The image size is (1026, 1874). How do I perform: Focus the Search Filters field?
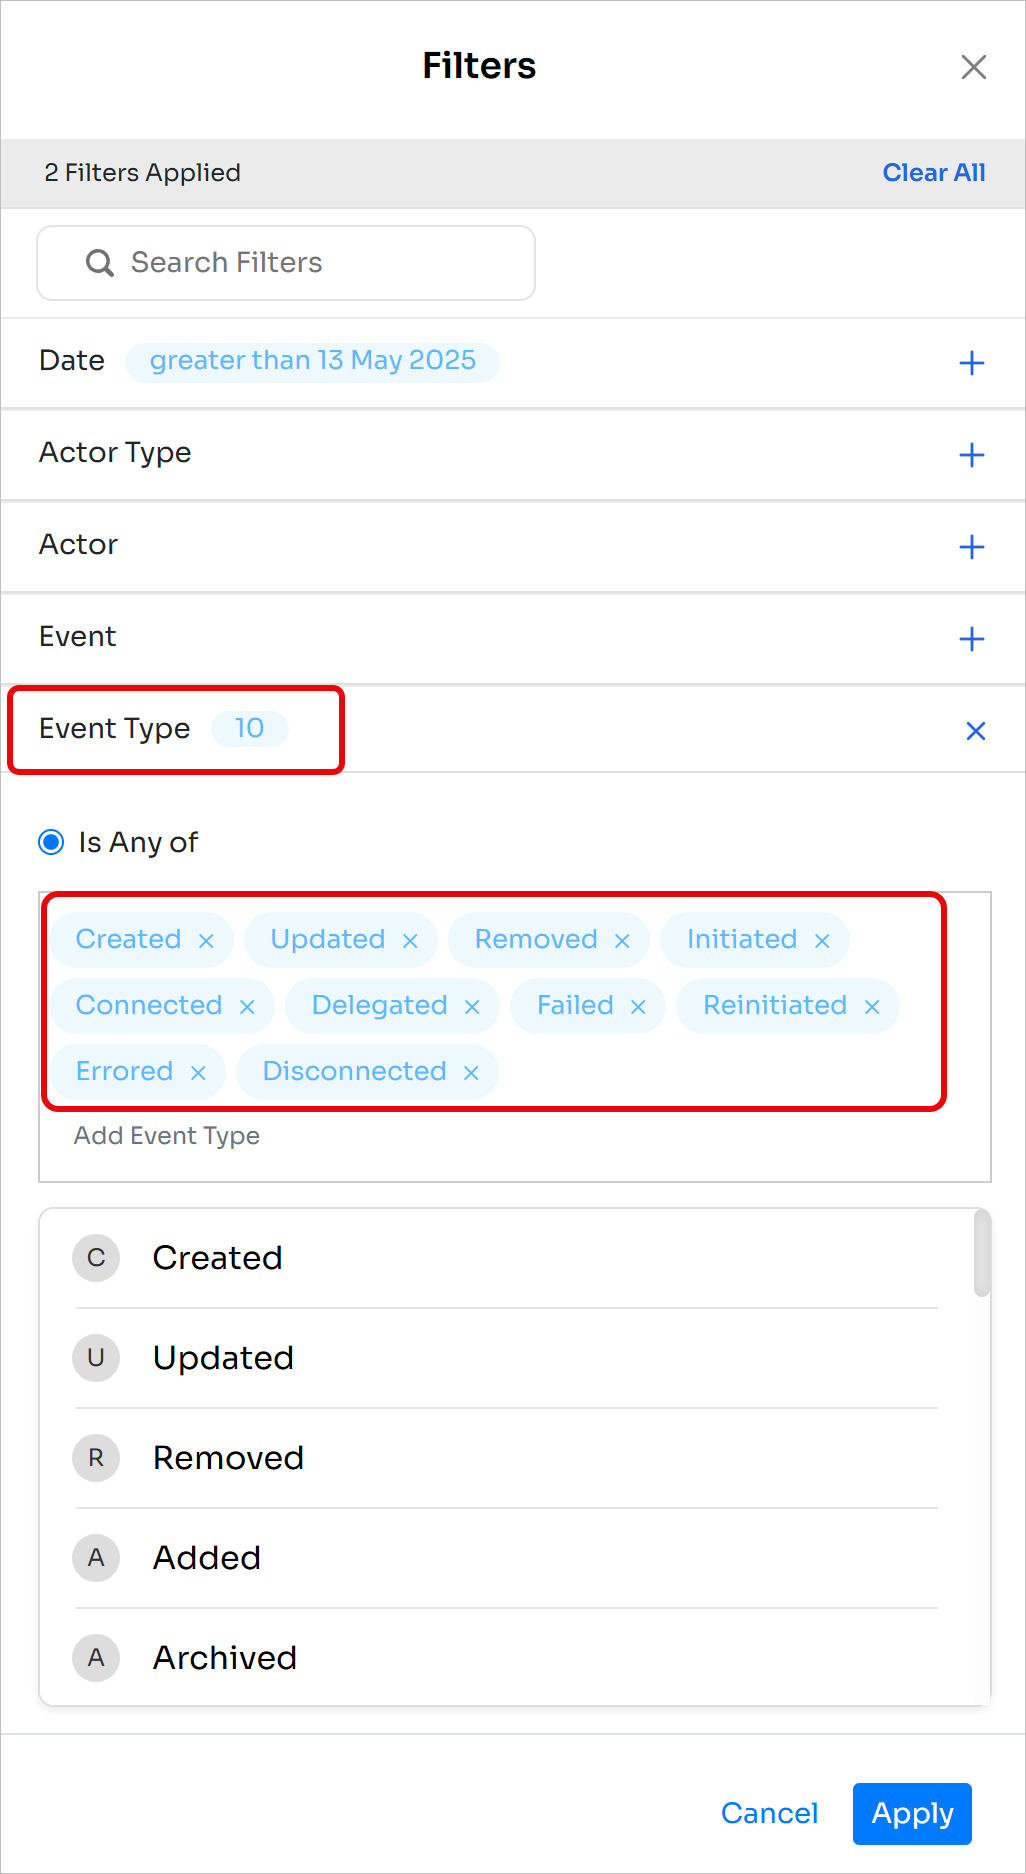(286, 263)
